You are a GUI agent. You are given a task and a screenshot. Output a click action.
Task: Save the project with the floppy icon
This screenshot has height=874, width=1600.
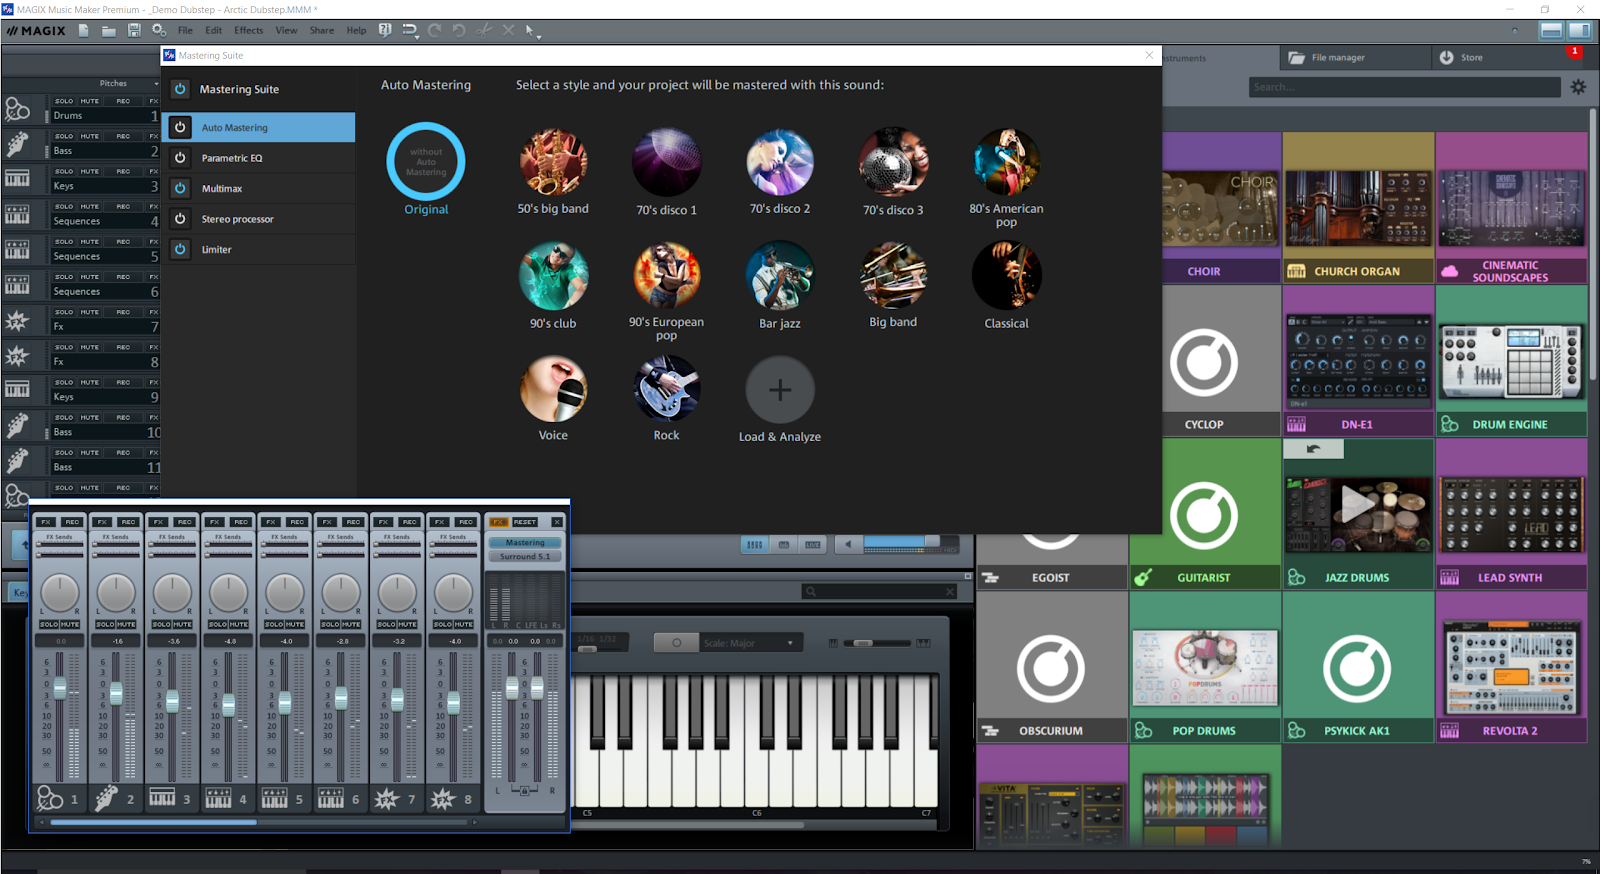coord(134,31)
